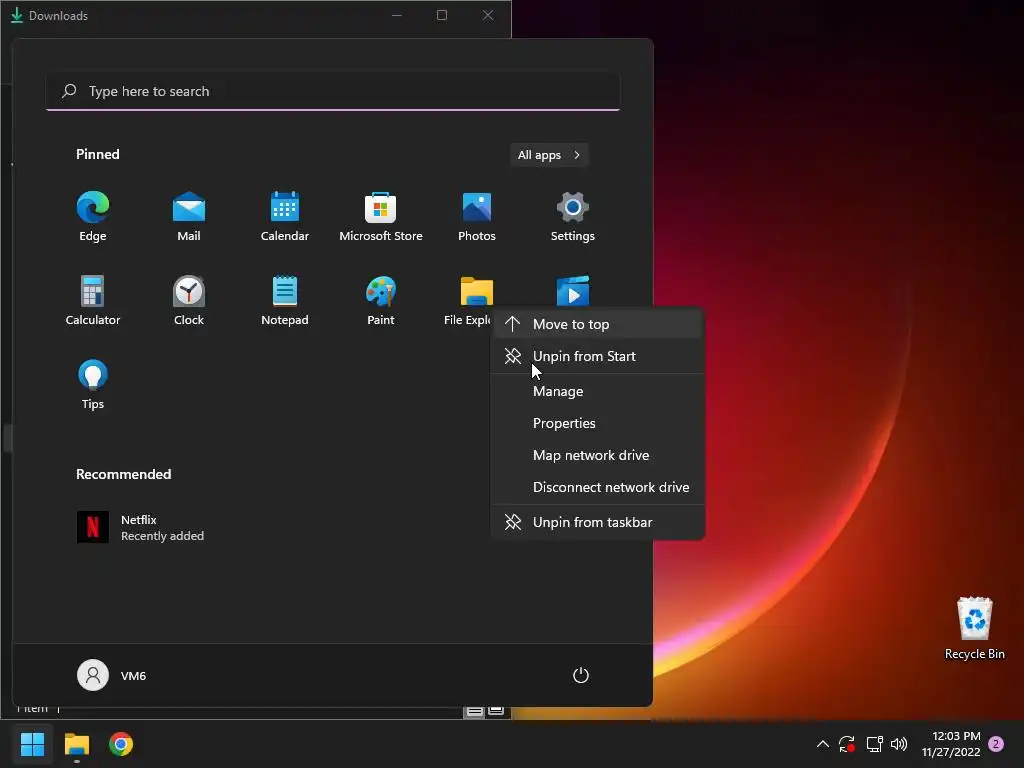Click the Downloads window title
Viewport: 1024px width, 768px height.
[58, 16]
